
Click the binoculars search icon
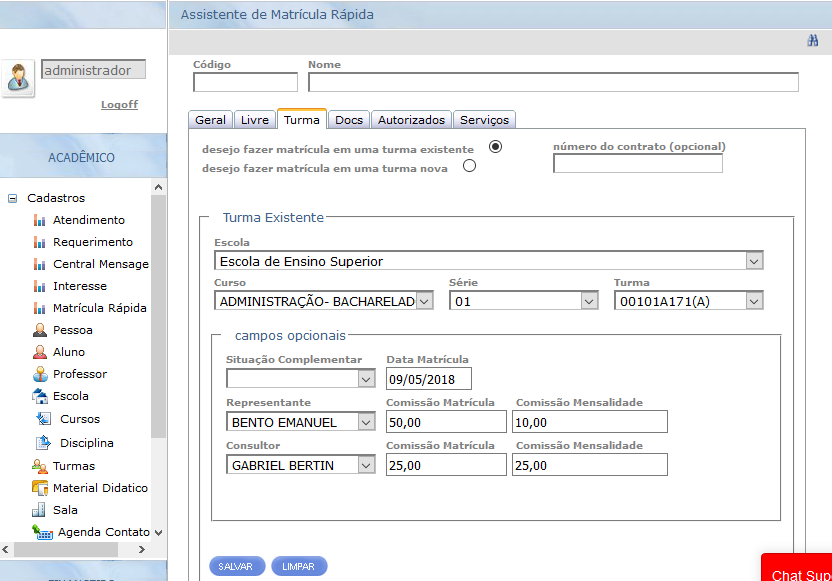coord(812,40)
